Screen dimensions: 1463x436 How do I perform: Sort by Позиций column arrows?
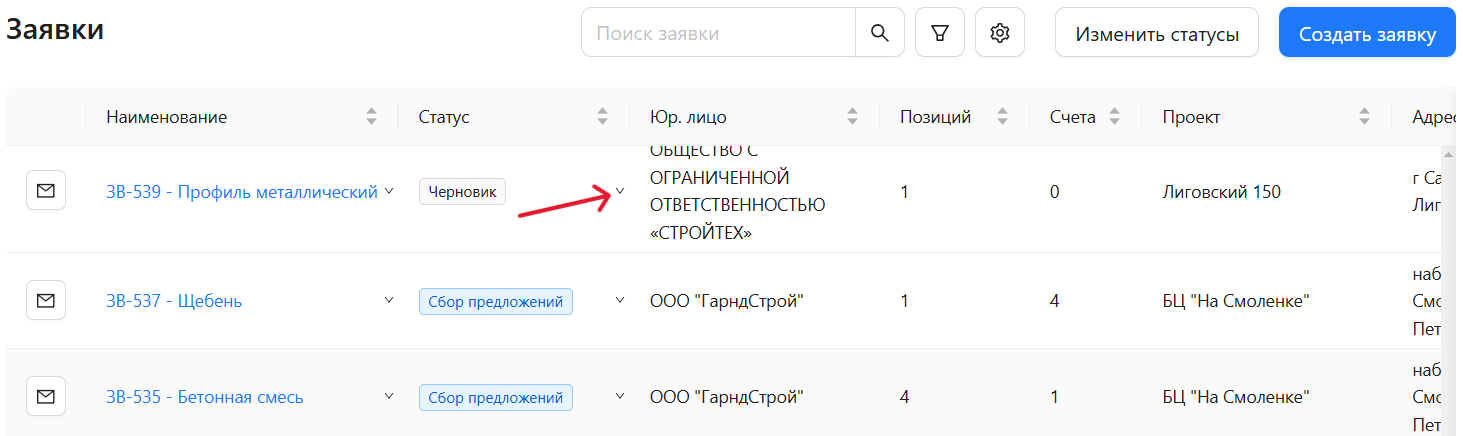coord(1003,117)
